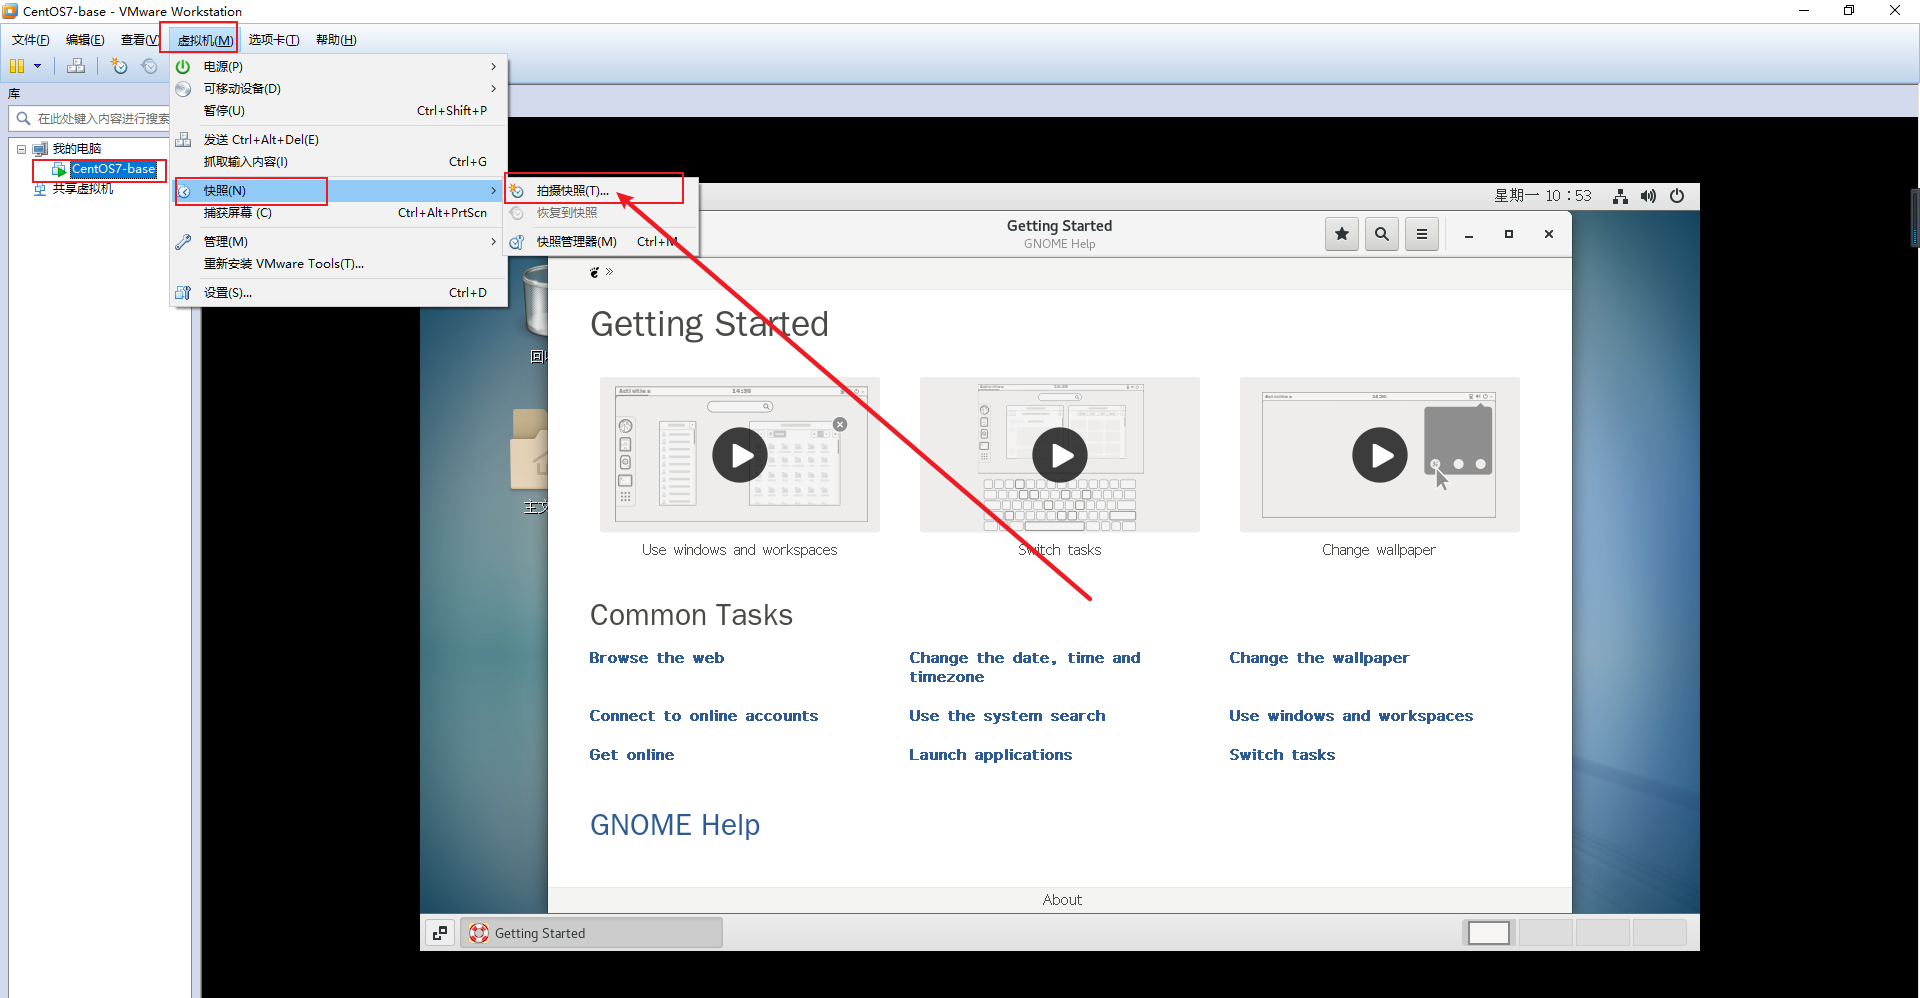Viewport: 1920px width, 998px height.
Task: Click the search magnifier button in GNOME Help
Action: 1382,234
